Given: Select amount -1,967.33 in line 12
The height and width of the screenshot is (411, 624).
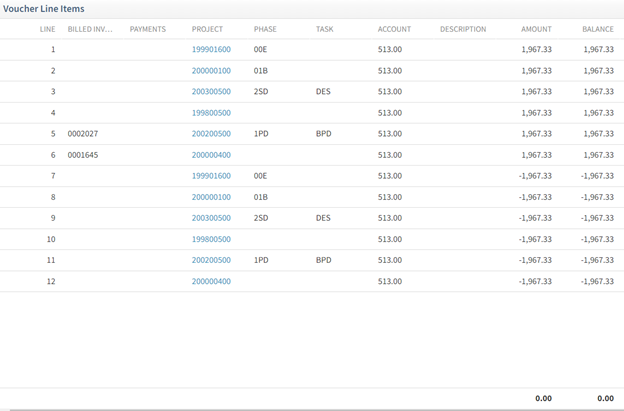Looking at the screenshot, I should (x=535, y=282).
